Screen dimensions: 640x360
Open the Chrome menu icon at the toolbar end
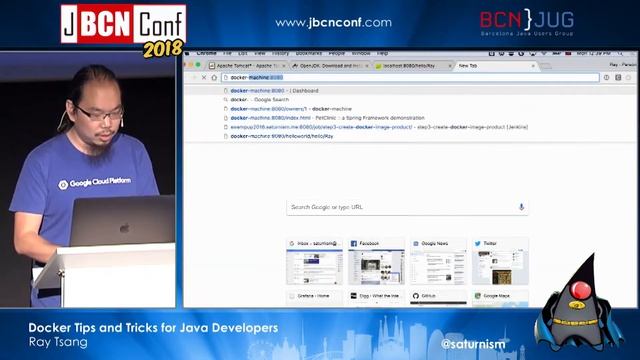pyautogui.click(x=629, y=78)
